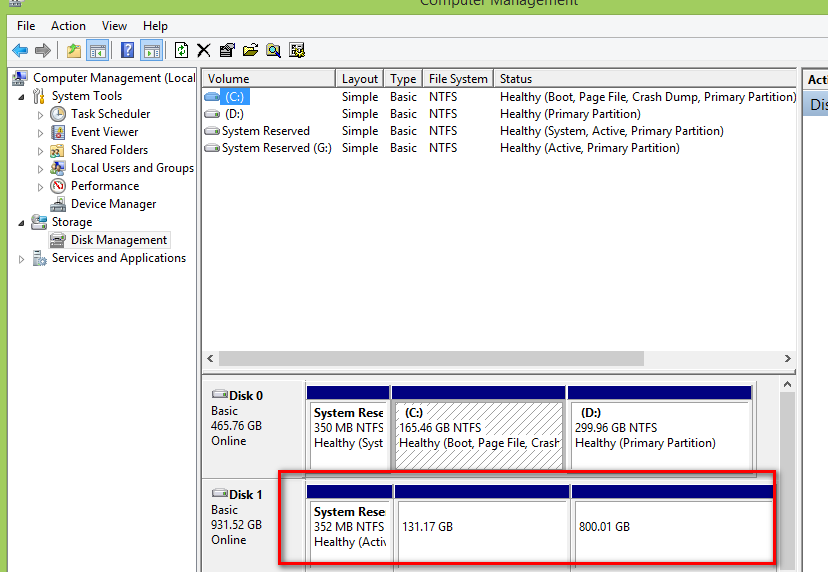Click the Services and Applications icon
828x572 pixels.
(x=39, y=258)
